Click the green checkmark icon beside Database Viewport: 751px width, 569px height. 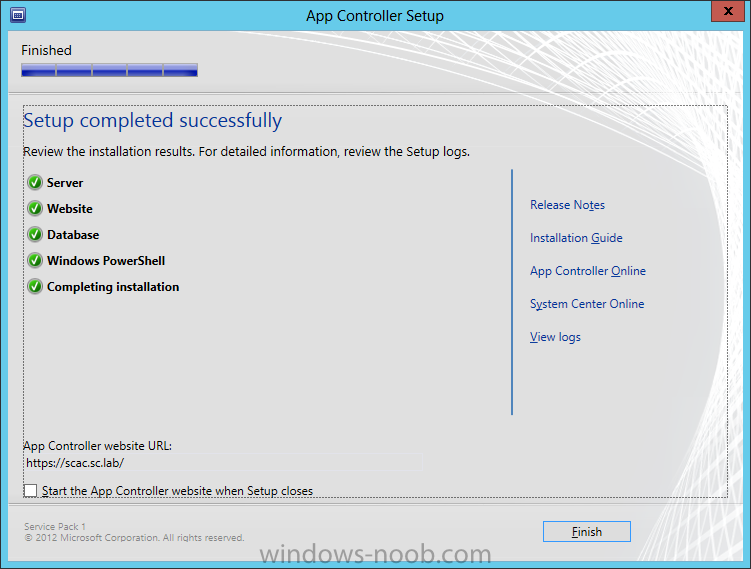(x=35, y=235)
